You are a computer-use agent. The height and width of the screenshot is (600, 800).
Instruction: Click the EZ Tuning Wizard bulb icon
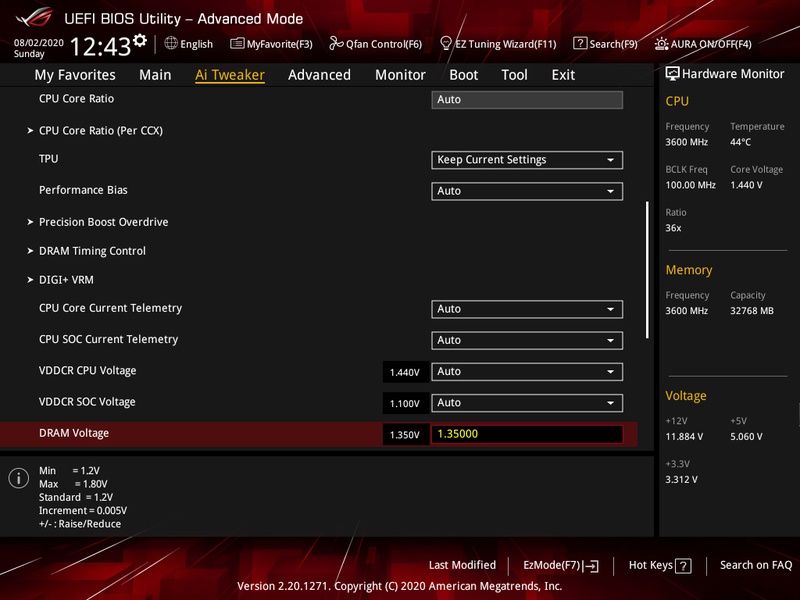coord(445,43)
